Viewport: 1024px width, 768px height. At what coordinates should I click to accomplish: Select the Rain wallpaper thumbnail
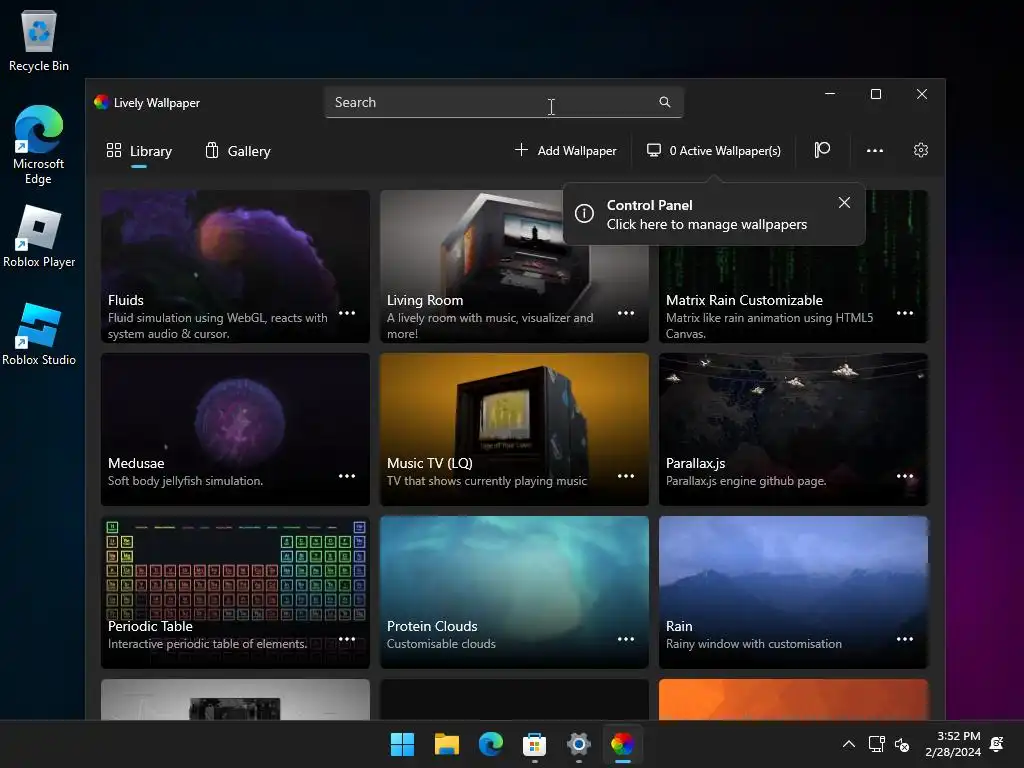tap(793, 592)
